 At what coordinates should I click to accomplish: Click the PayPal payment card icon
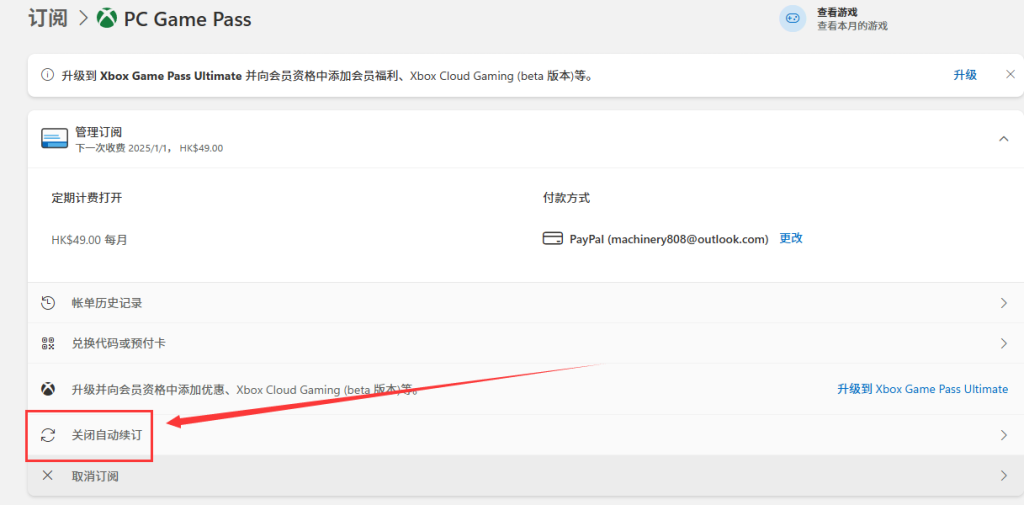tap(552, 239)
